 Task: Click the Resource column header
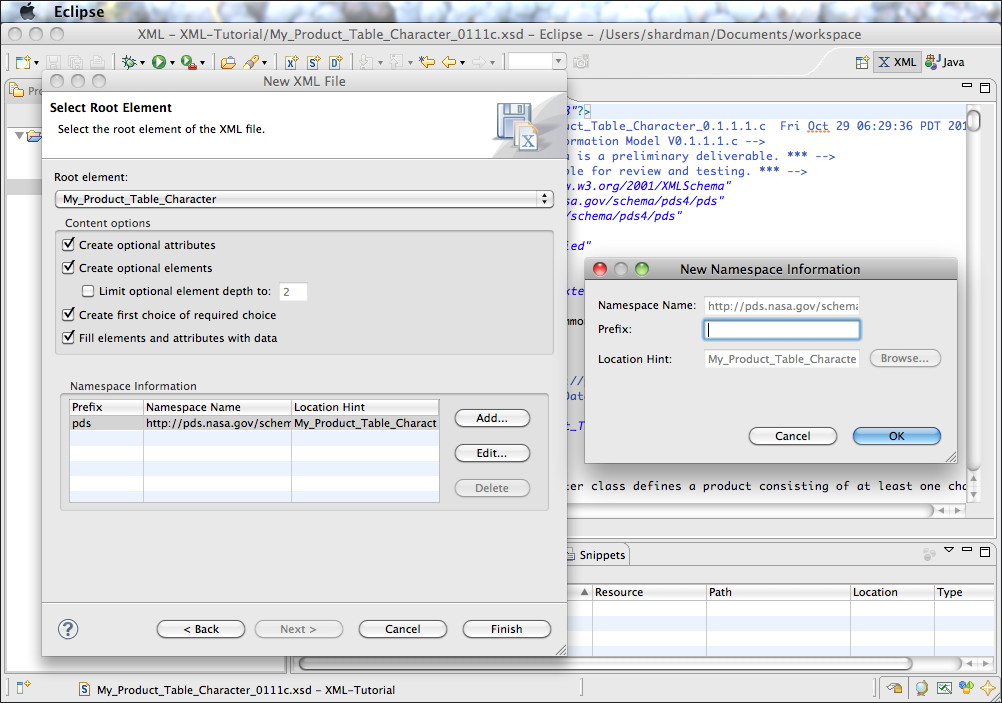tap(649, 592)
